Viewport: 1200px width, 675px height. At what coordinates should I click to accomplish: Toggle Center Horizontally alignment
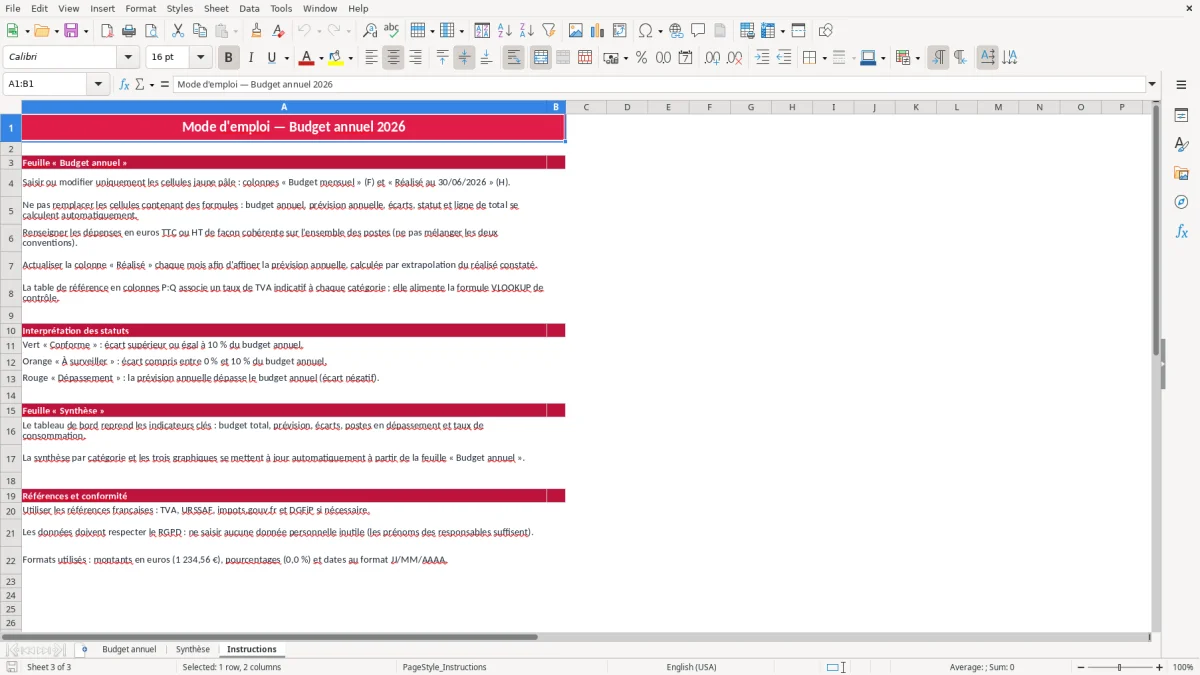pyautogui.click(x=393, y=58)
